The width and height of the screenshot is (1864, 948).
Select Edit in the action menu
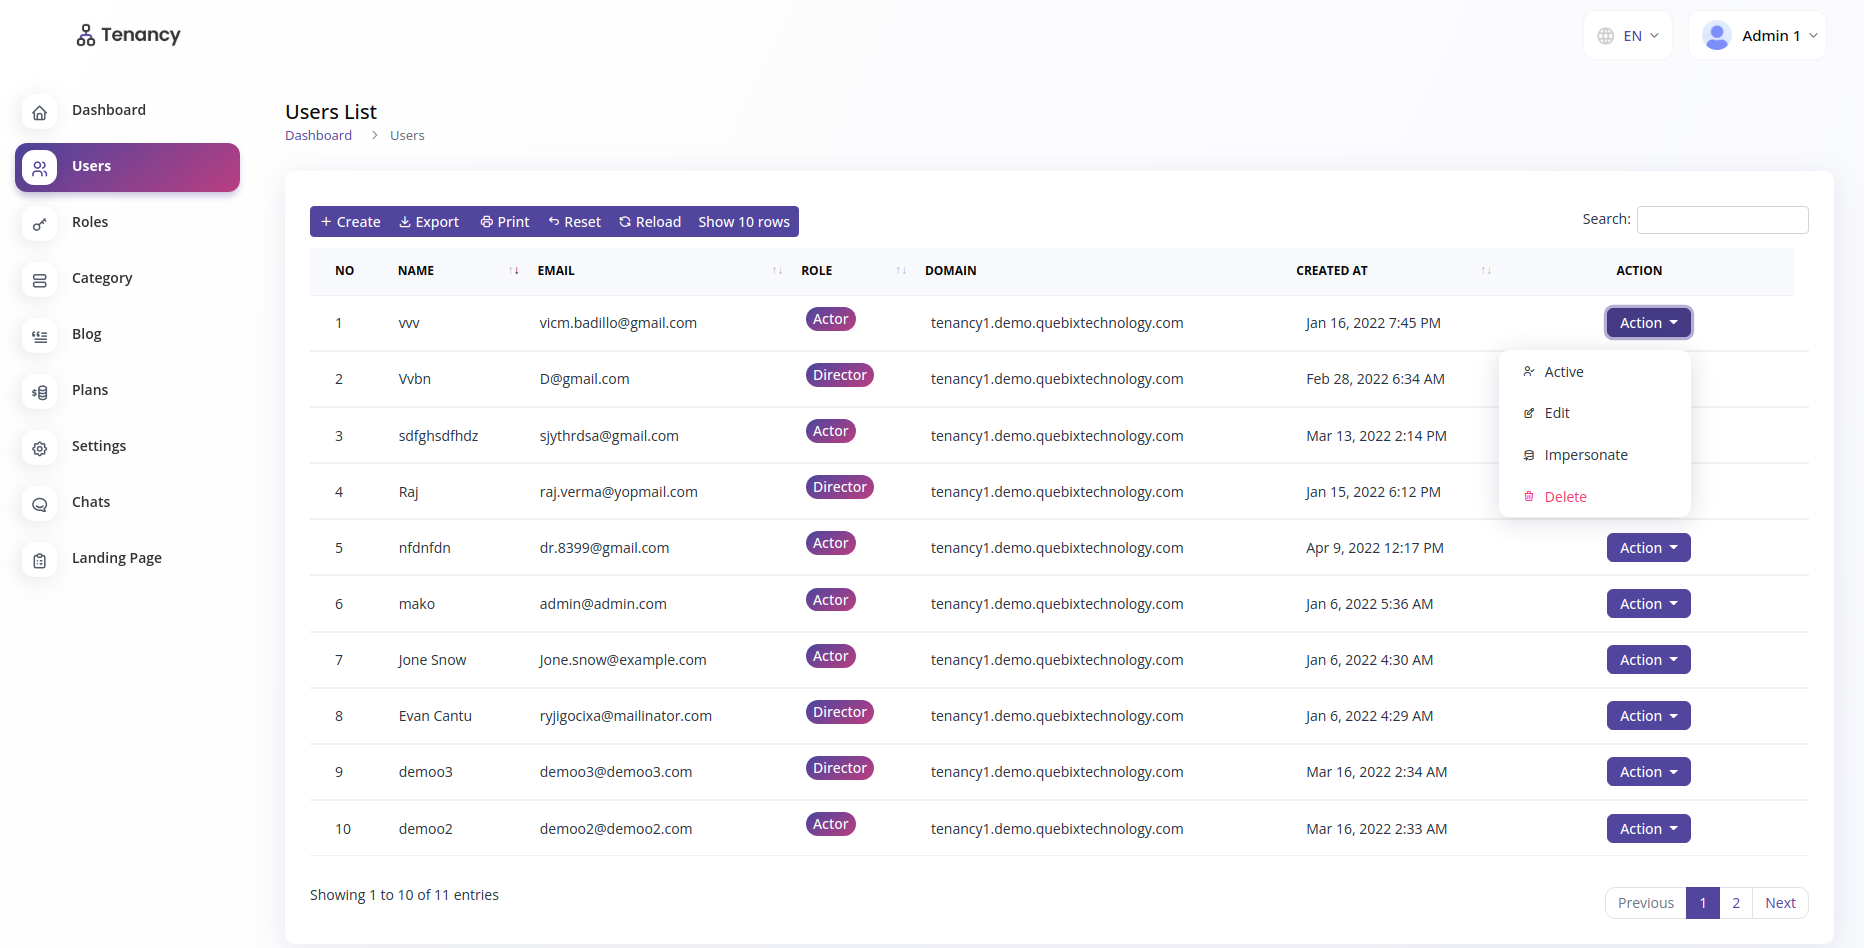coord(1556,413)
